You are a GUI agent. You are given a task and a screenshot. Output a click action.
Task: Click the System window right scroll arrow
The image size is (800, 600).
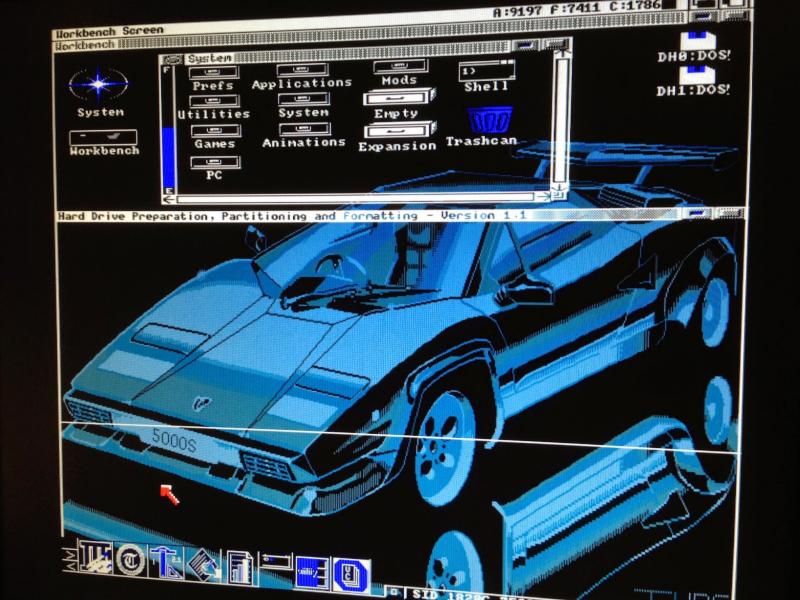[x=544, y=196]
